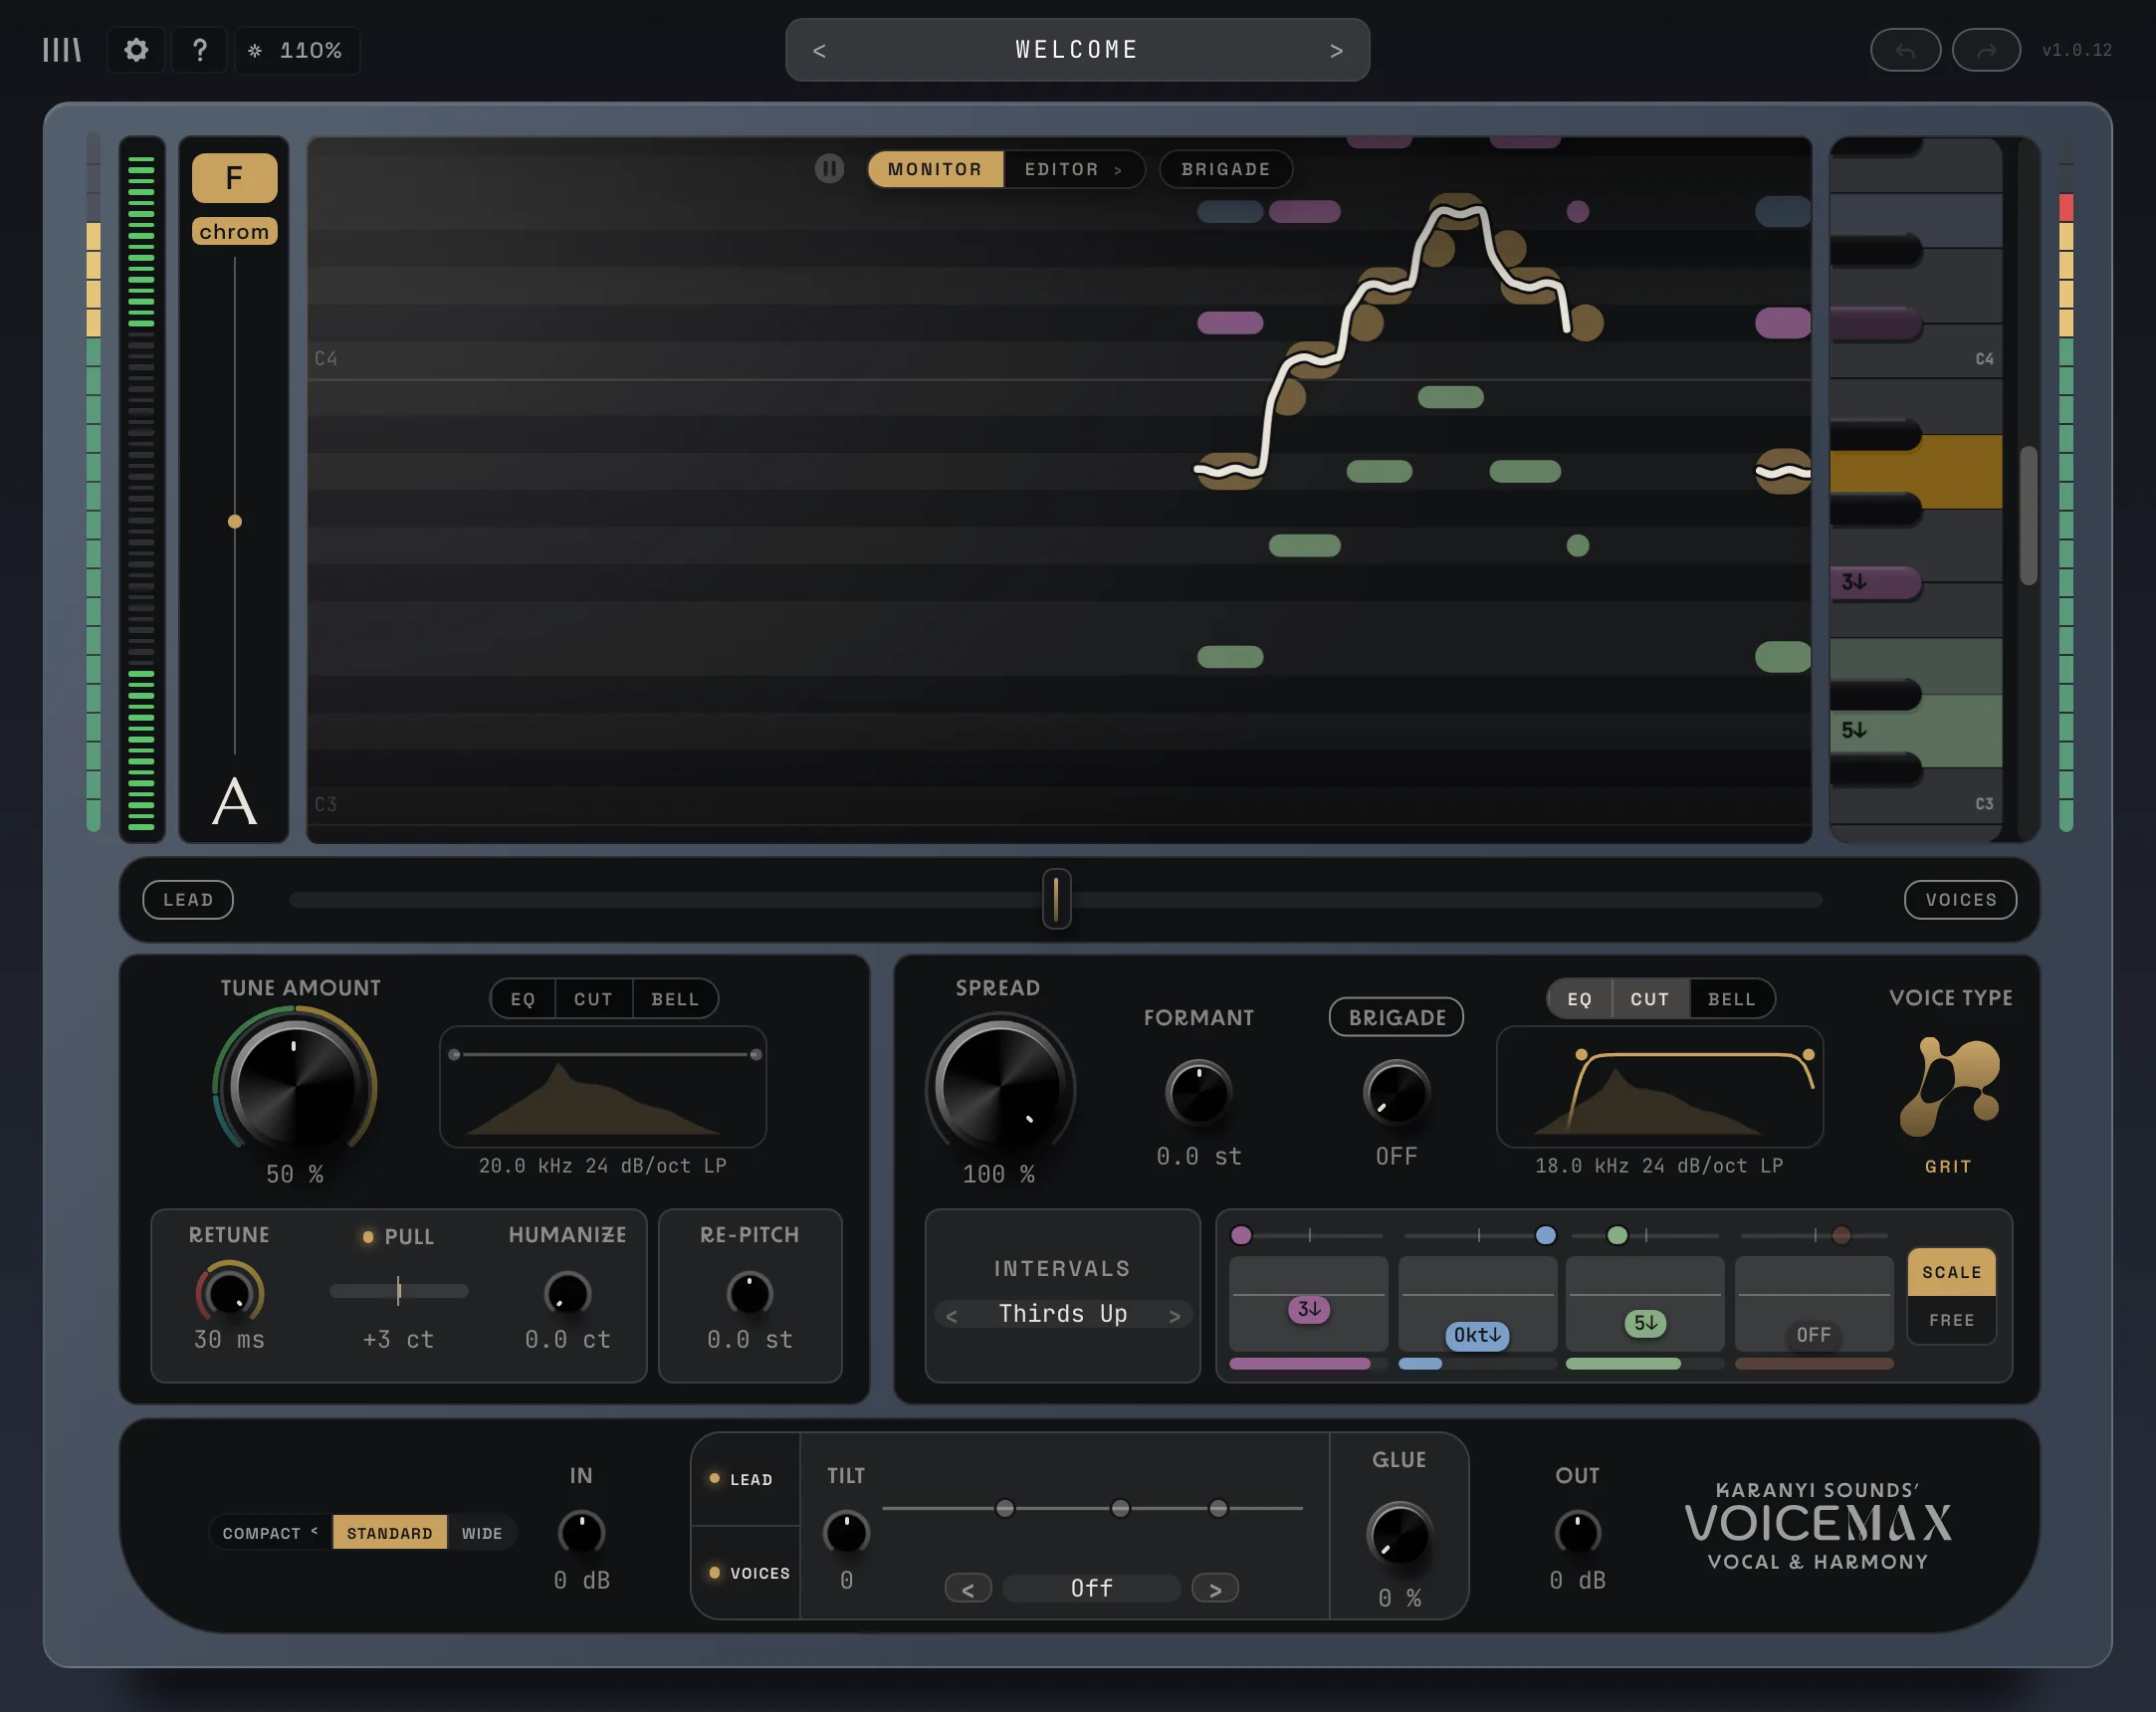Screen dimensions: 2156x1712
Task: Enable the voices EQ button
Action: tap(1580, 999)
